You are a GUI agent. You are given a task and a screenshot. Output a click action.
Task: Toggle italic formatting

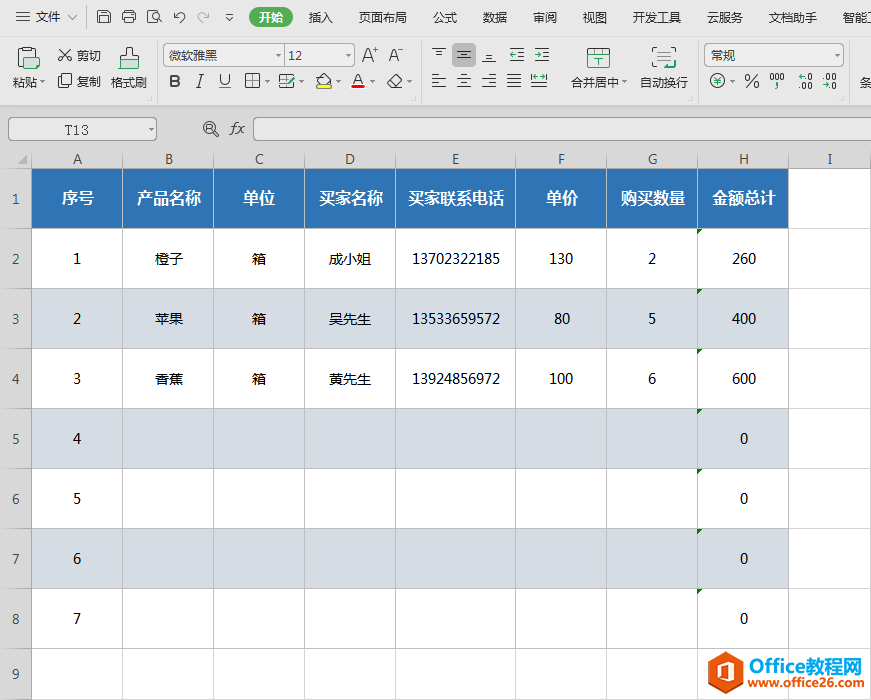coord(199,81)
